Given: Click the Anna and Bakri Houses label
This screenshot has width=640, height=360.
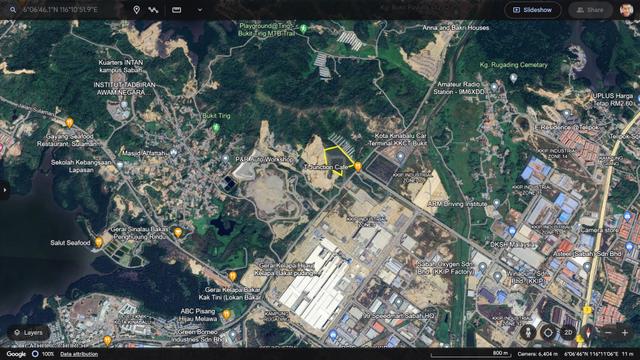Looking at the screenshot, I should click(x=456, y=28).
